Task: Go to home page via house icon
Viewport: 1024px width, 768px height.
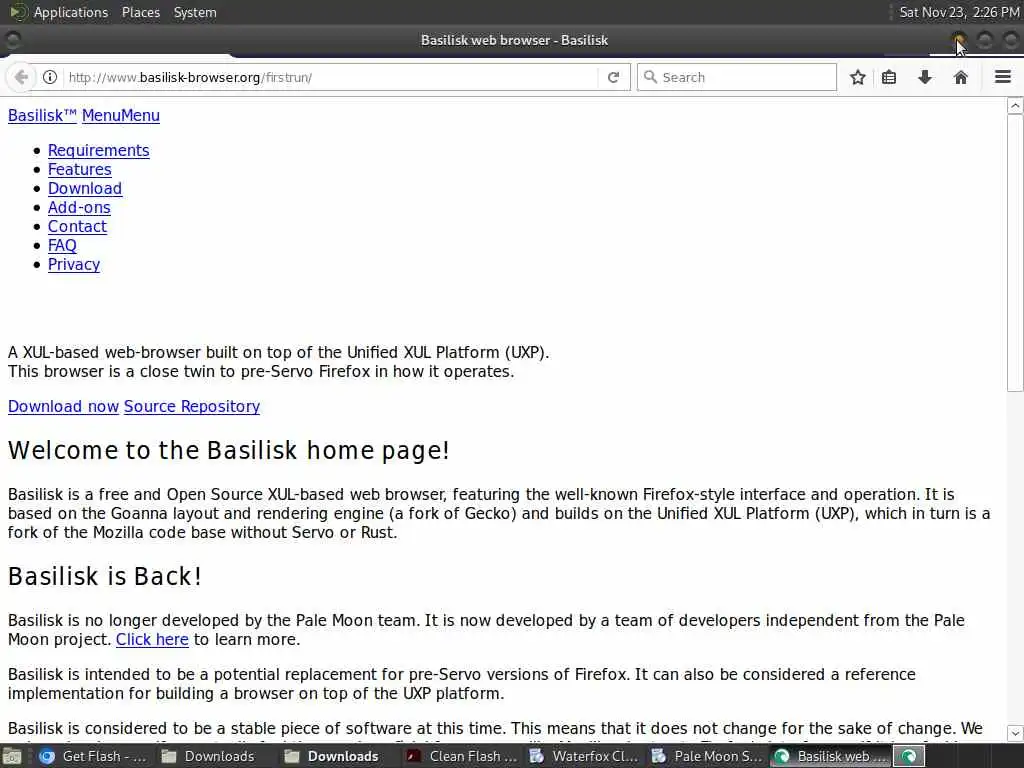Action: (x=961, y=77)
